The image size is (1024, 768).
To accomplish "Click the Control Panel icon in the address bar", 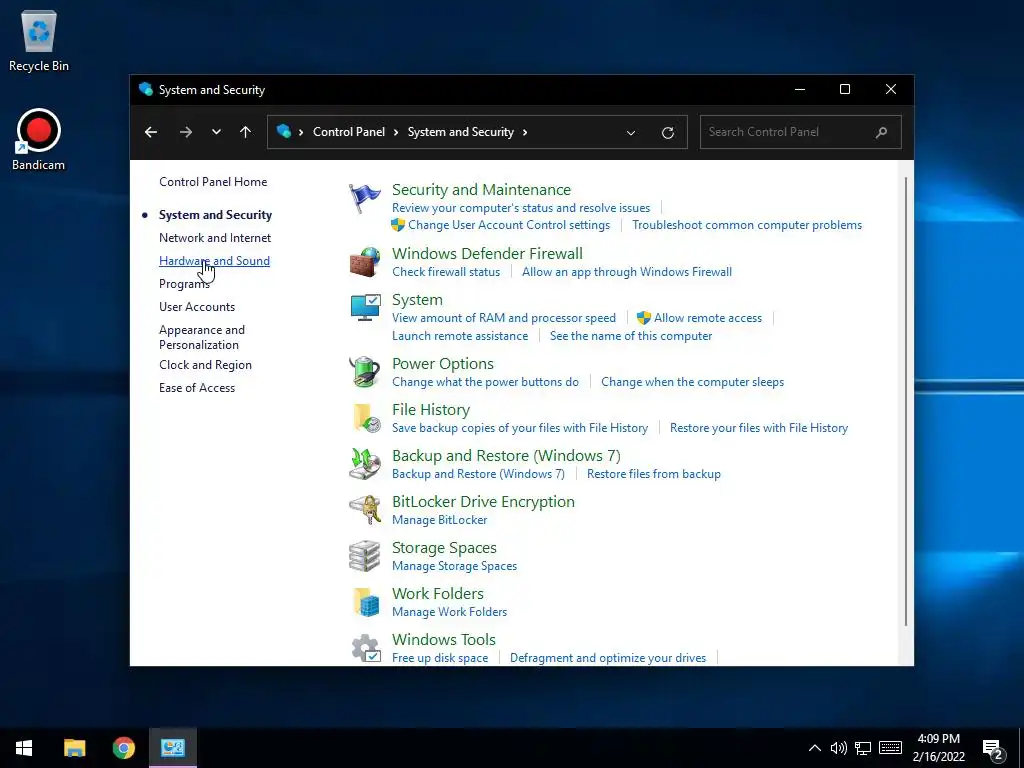I will (283, 131).
